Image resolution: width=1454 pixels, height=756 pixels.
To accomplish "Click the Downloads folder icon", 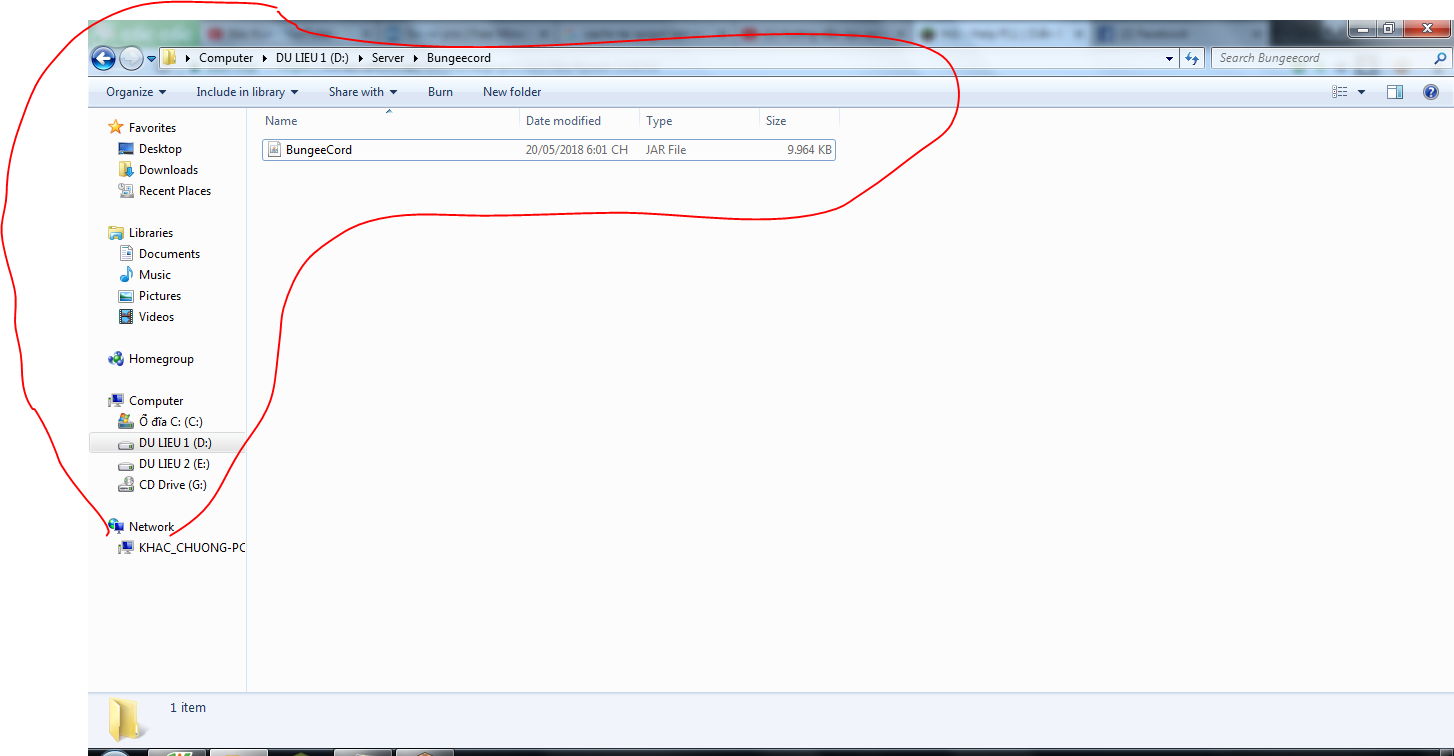I will pos(126,170).
